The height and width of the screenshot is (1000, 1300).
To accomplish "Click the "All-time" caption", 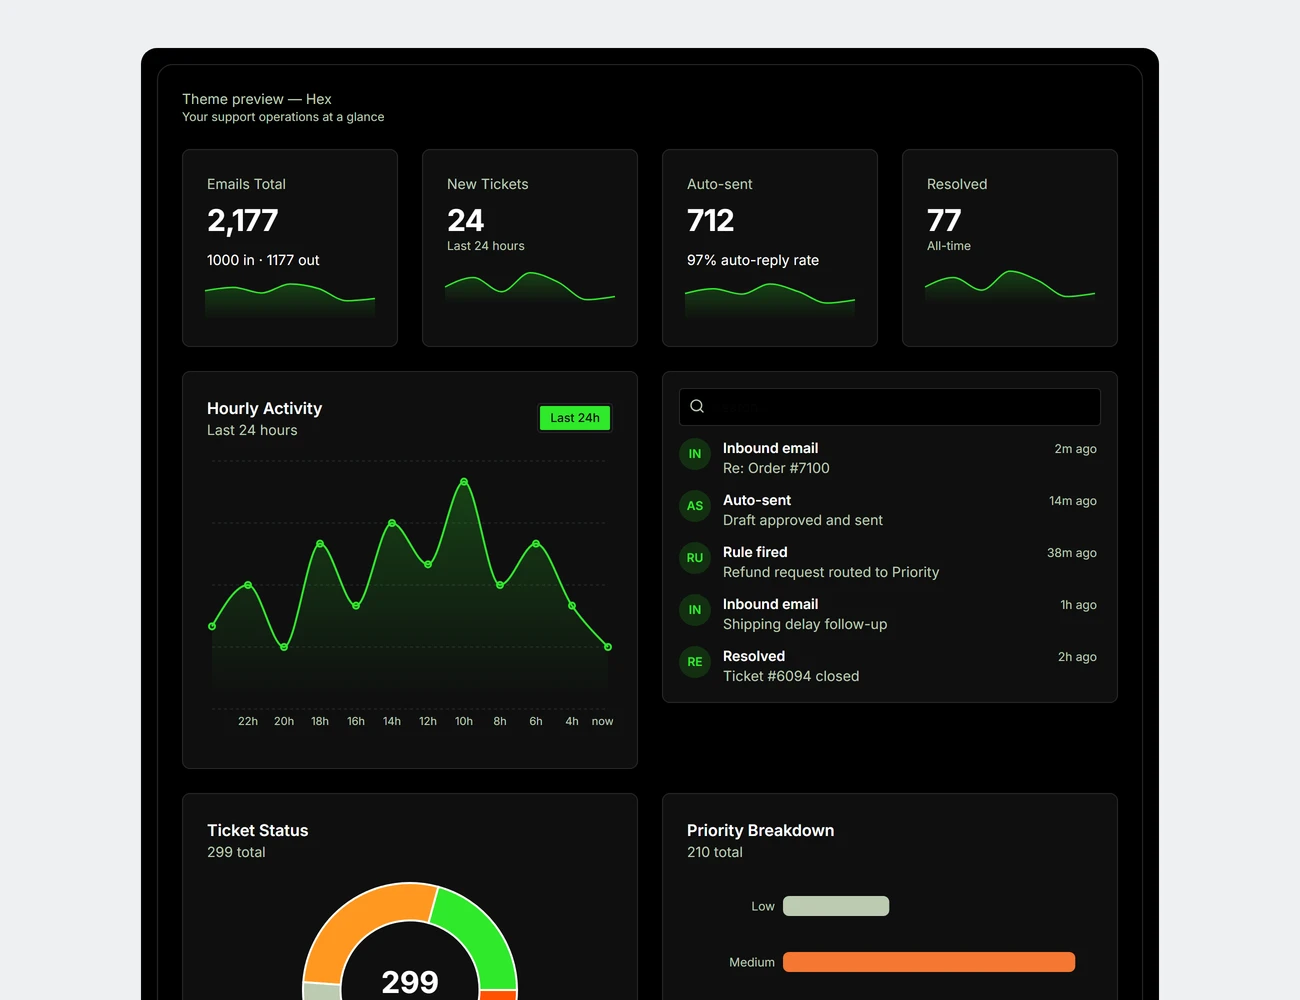I will (x=949, y=246).
